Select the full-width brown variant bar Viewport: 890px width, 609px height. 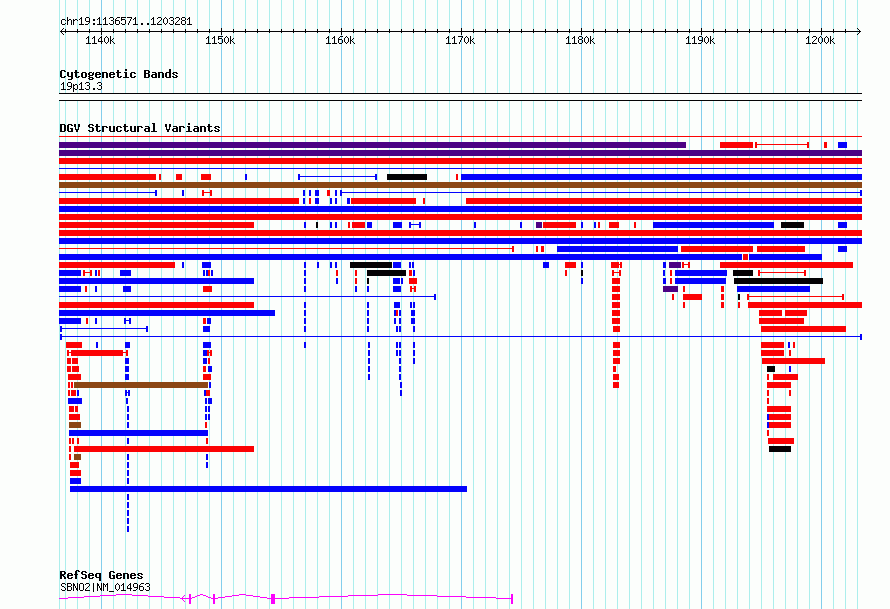460,185
